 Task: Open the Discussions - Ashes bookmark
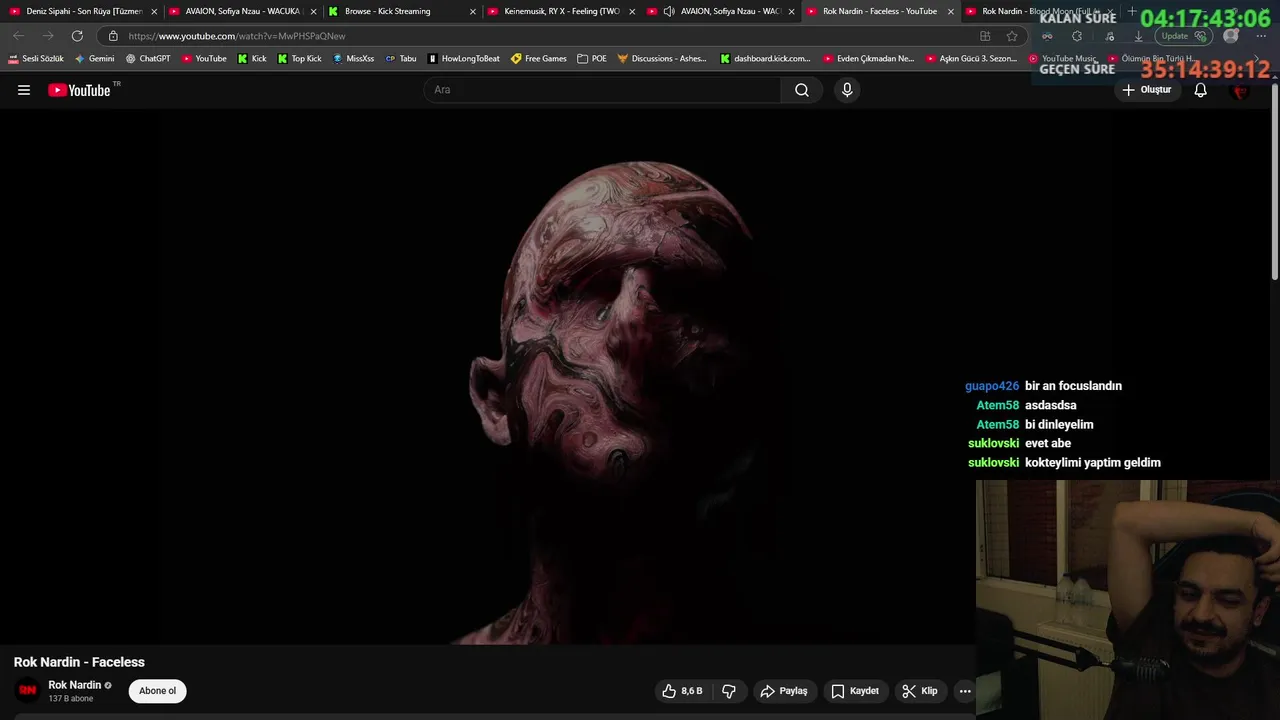662,59
